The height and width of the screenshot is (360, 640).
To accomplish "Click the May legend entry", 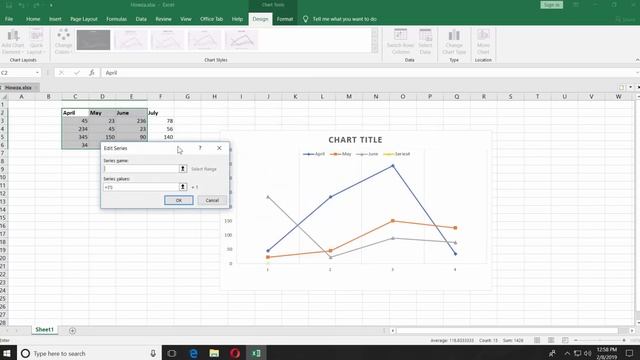I will 341,154.
